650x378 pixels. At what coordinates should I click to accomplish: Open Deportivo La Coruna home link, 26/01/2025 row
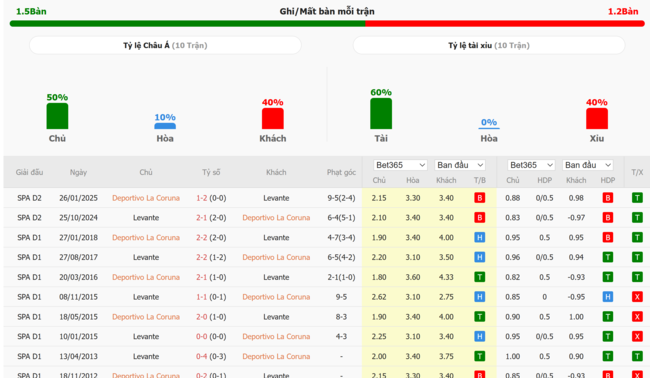click(146, 198)
